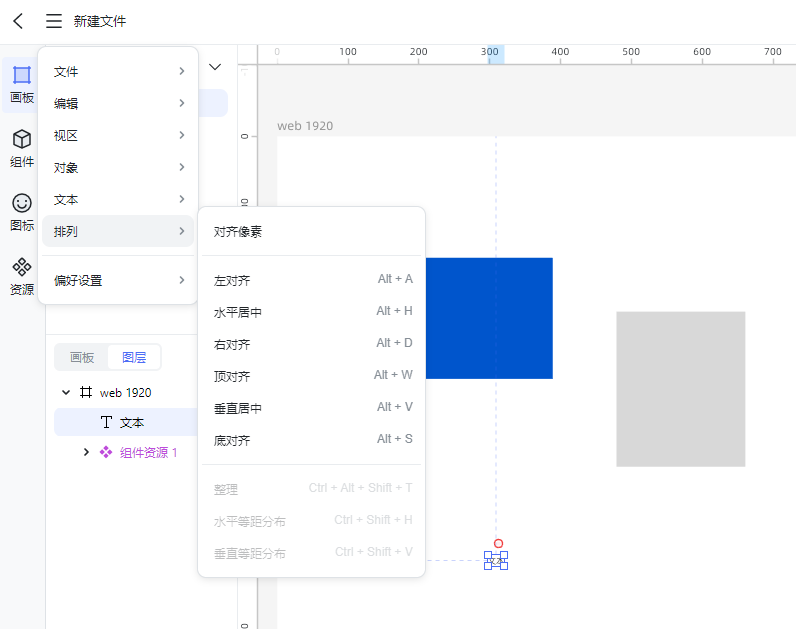Switch to the 图层 layers tab
This screenshot has width=796, height=629.
(x=134, y=357)
